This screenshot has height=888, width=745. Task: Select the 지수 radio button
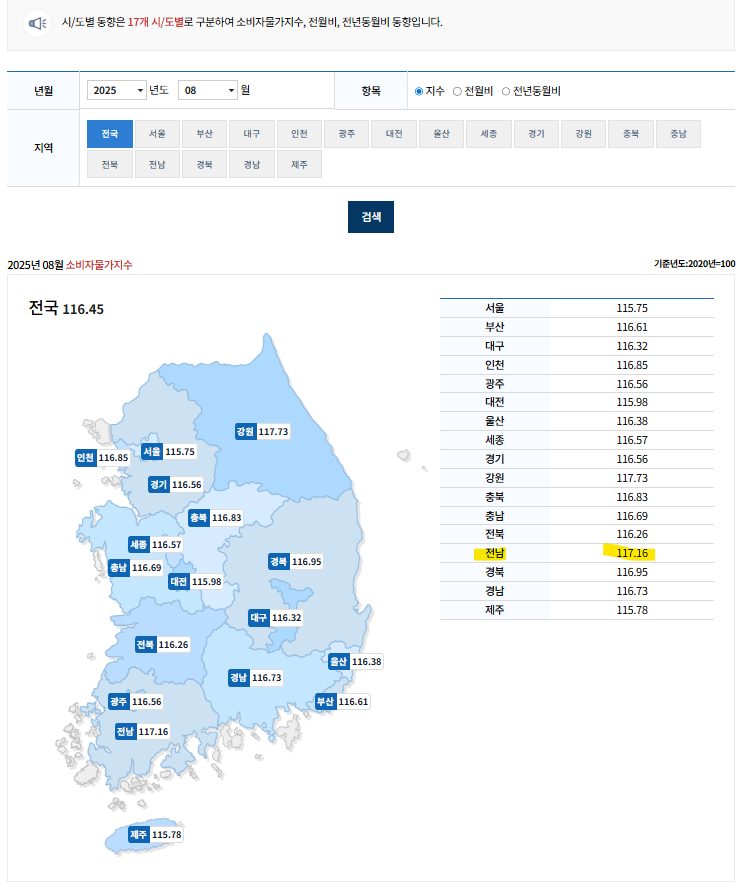[419, 91]
